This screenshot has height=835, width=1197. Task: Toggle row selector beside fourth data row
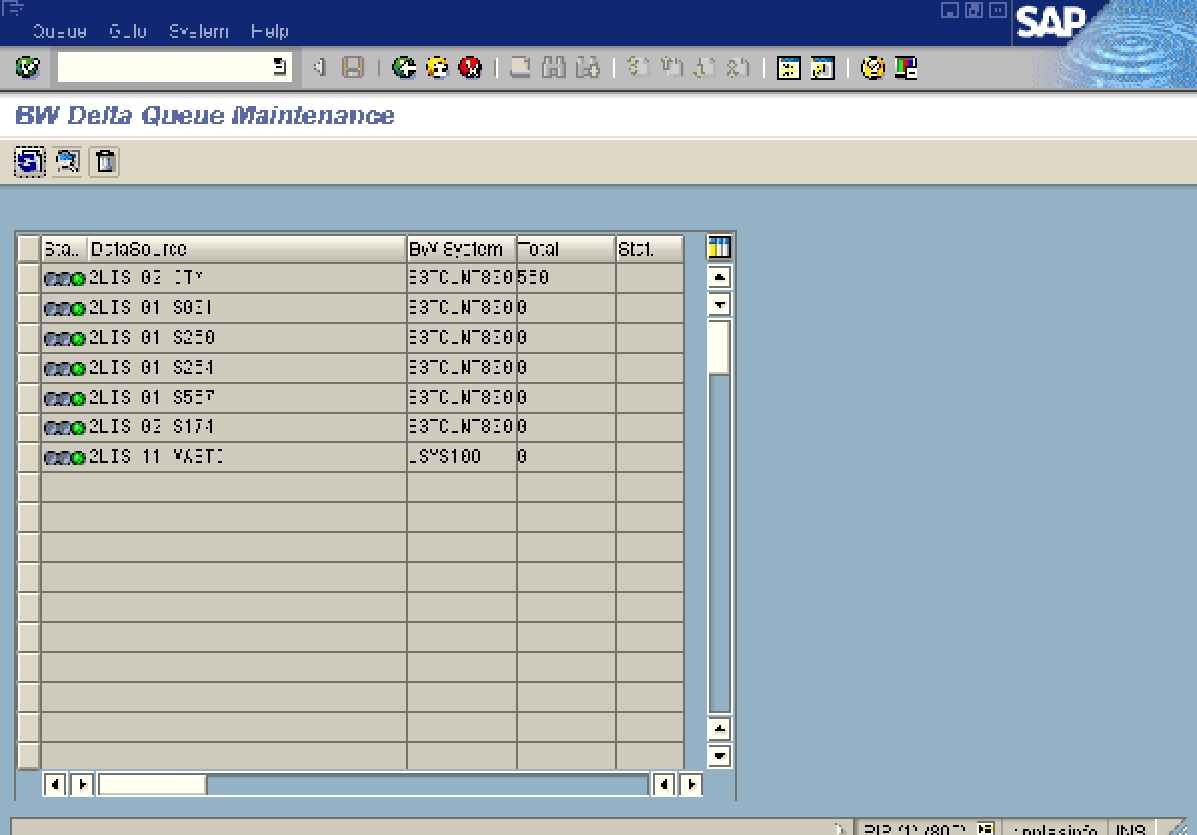(x=28, y=368)
